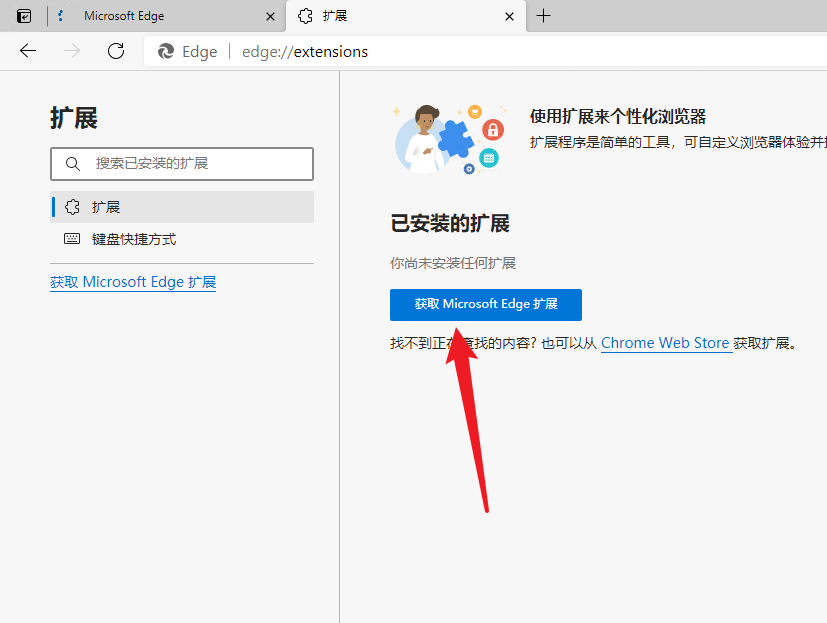Open 键盘快捷方式 sidebar item
The image size is (827, 623).
pyautogui.click(x=182, y=239)
